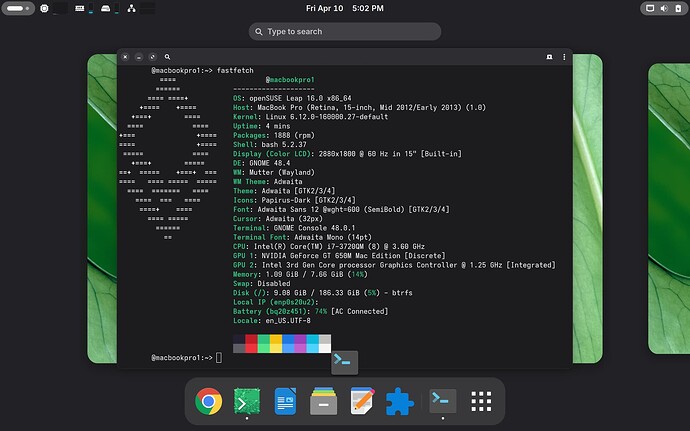The height and width of the screenshot is (431, 690).
Task: Close the terminal window preview
Action: (x=125, y=57)
